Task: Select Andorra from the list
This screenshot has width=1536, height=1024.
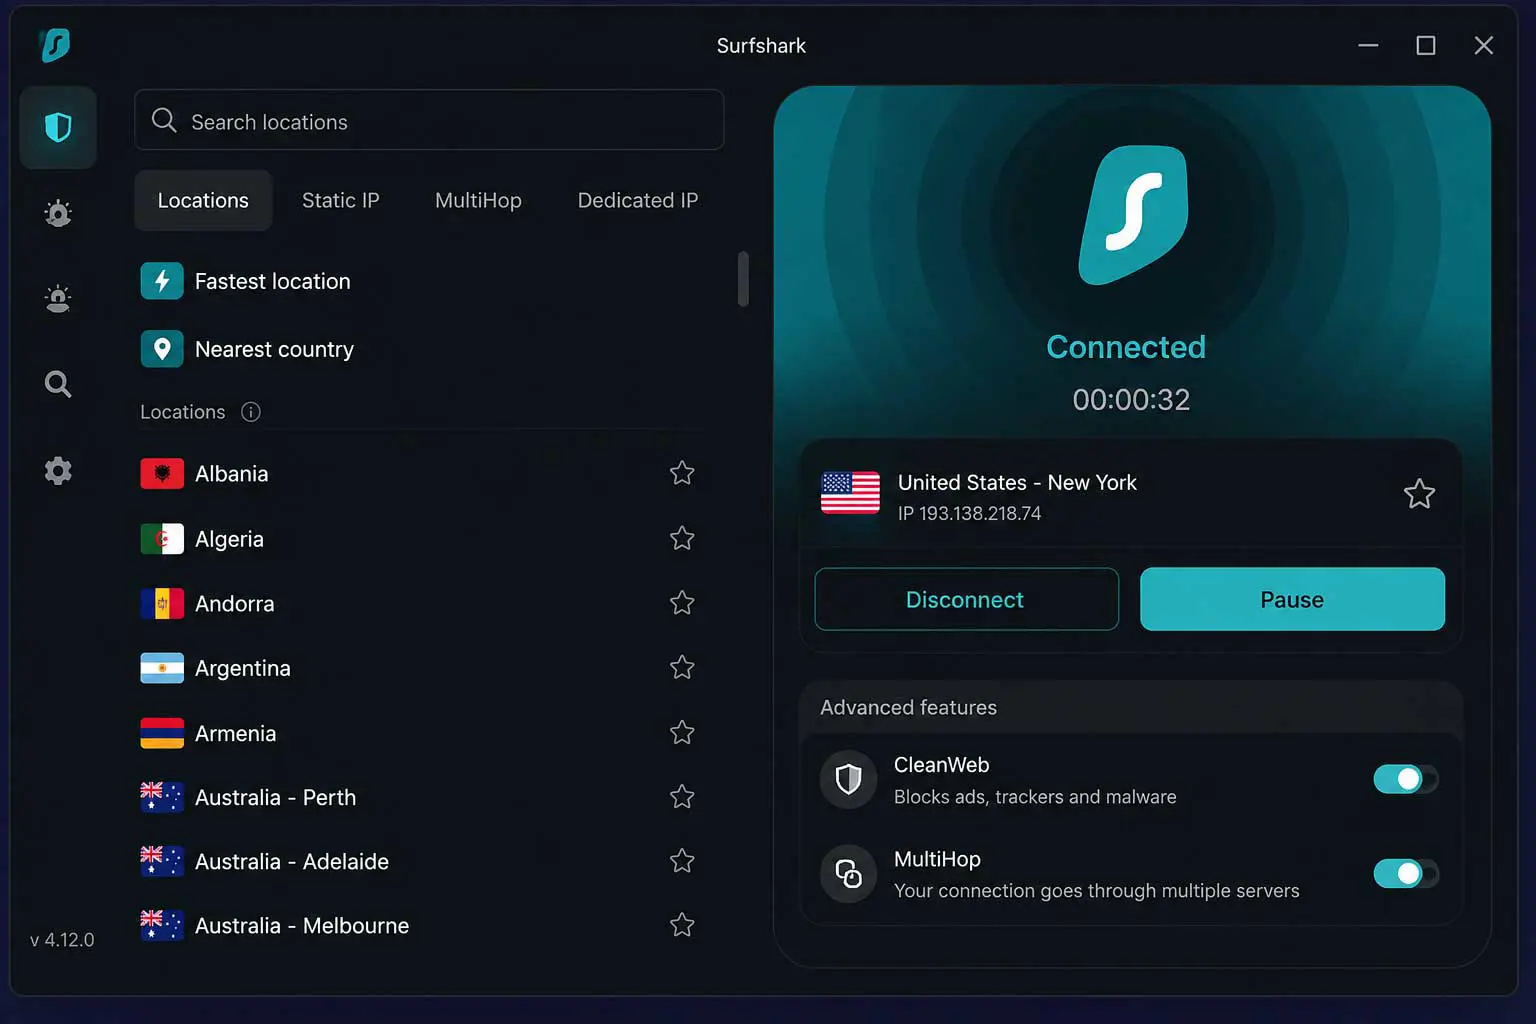Action: click(x=420, y=603)
